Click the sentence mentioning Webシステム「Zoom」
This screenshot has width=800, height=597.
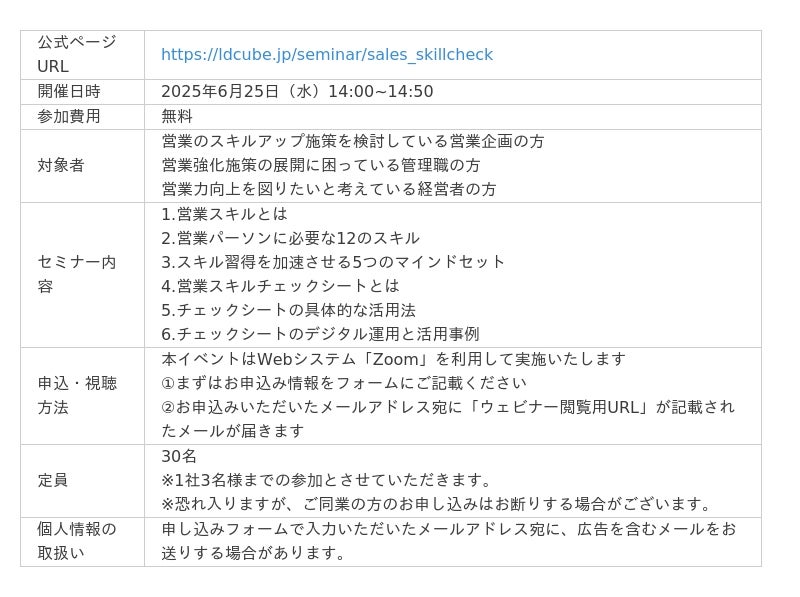pyautogui.click(x=393, y=359)
